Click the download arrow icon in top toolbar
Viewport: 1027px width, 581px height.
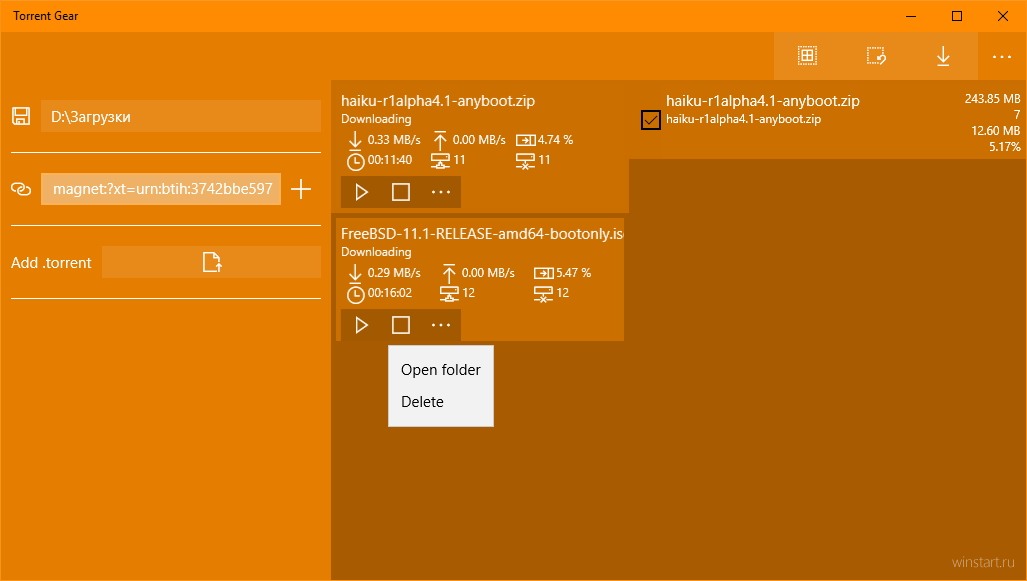pos(943,56)
